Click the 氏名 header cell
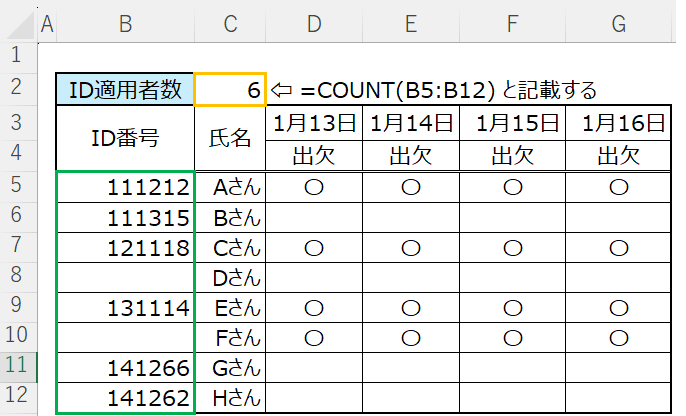686x416 pixels. click(x=230, y=139)
